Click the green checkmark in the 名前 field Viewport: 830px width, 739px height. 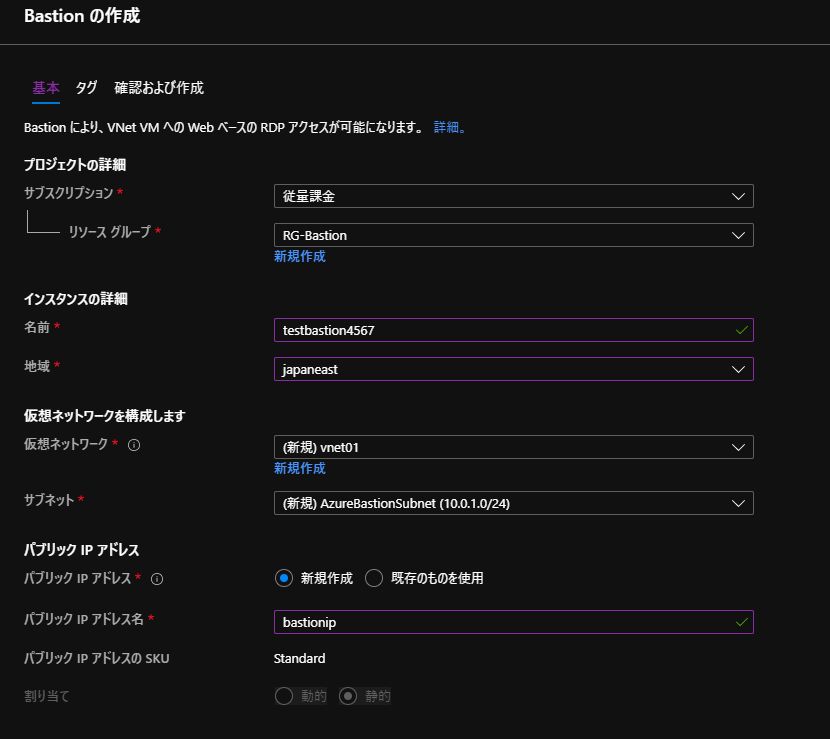click(x=741, y=330)
